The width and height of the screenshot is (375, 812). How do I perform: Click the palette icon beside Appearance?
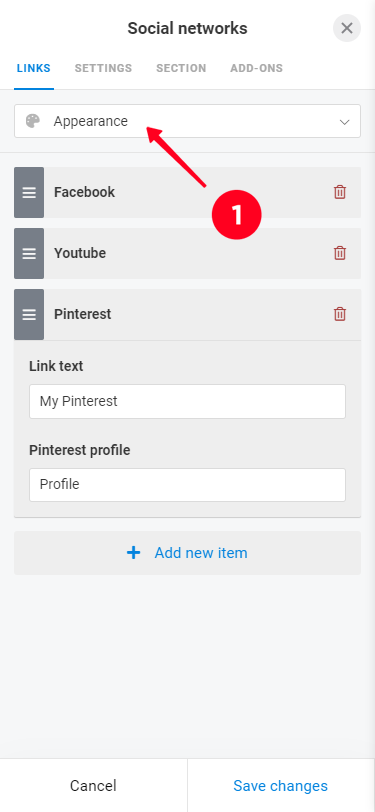tap(33, 121)
